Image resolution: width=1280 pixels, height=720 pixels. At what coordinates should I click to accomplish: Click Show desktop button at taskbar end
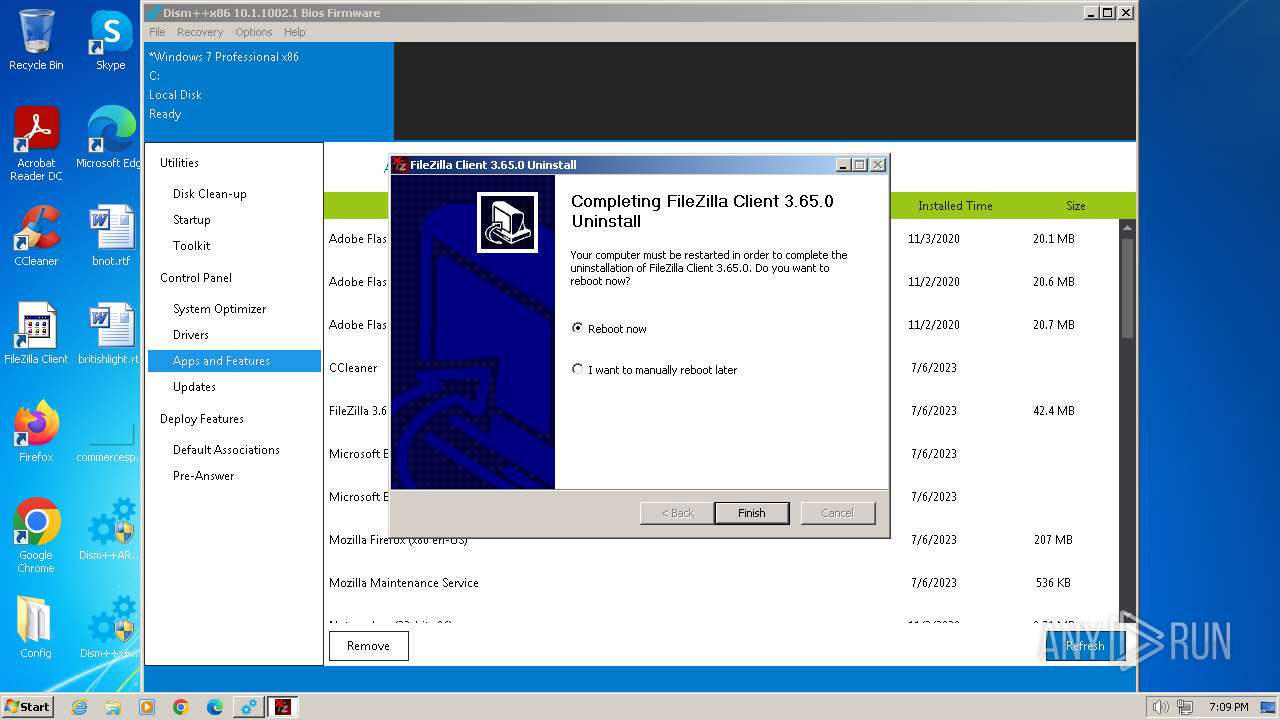(x=1268, y=707)
